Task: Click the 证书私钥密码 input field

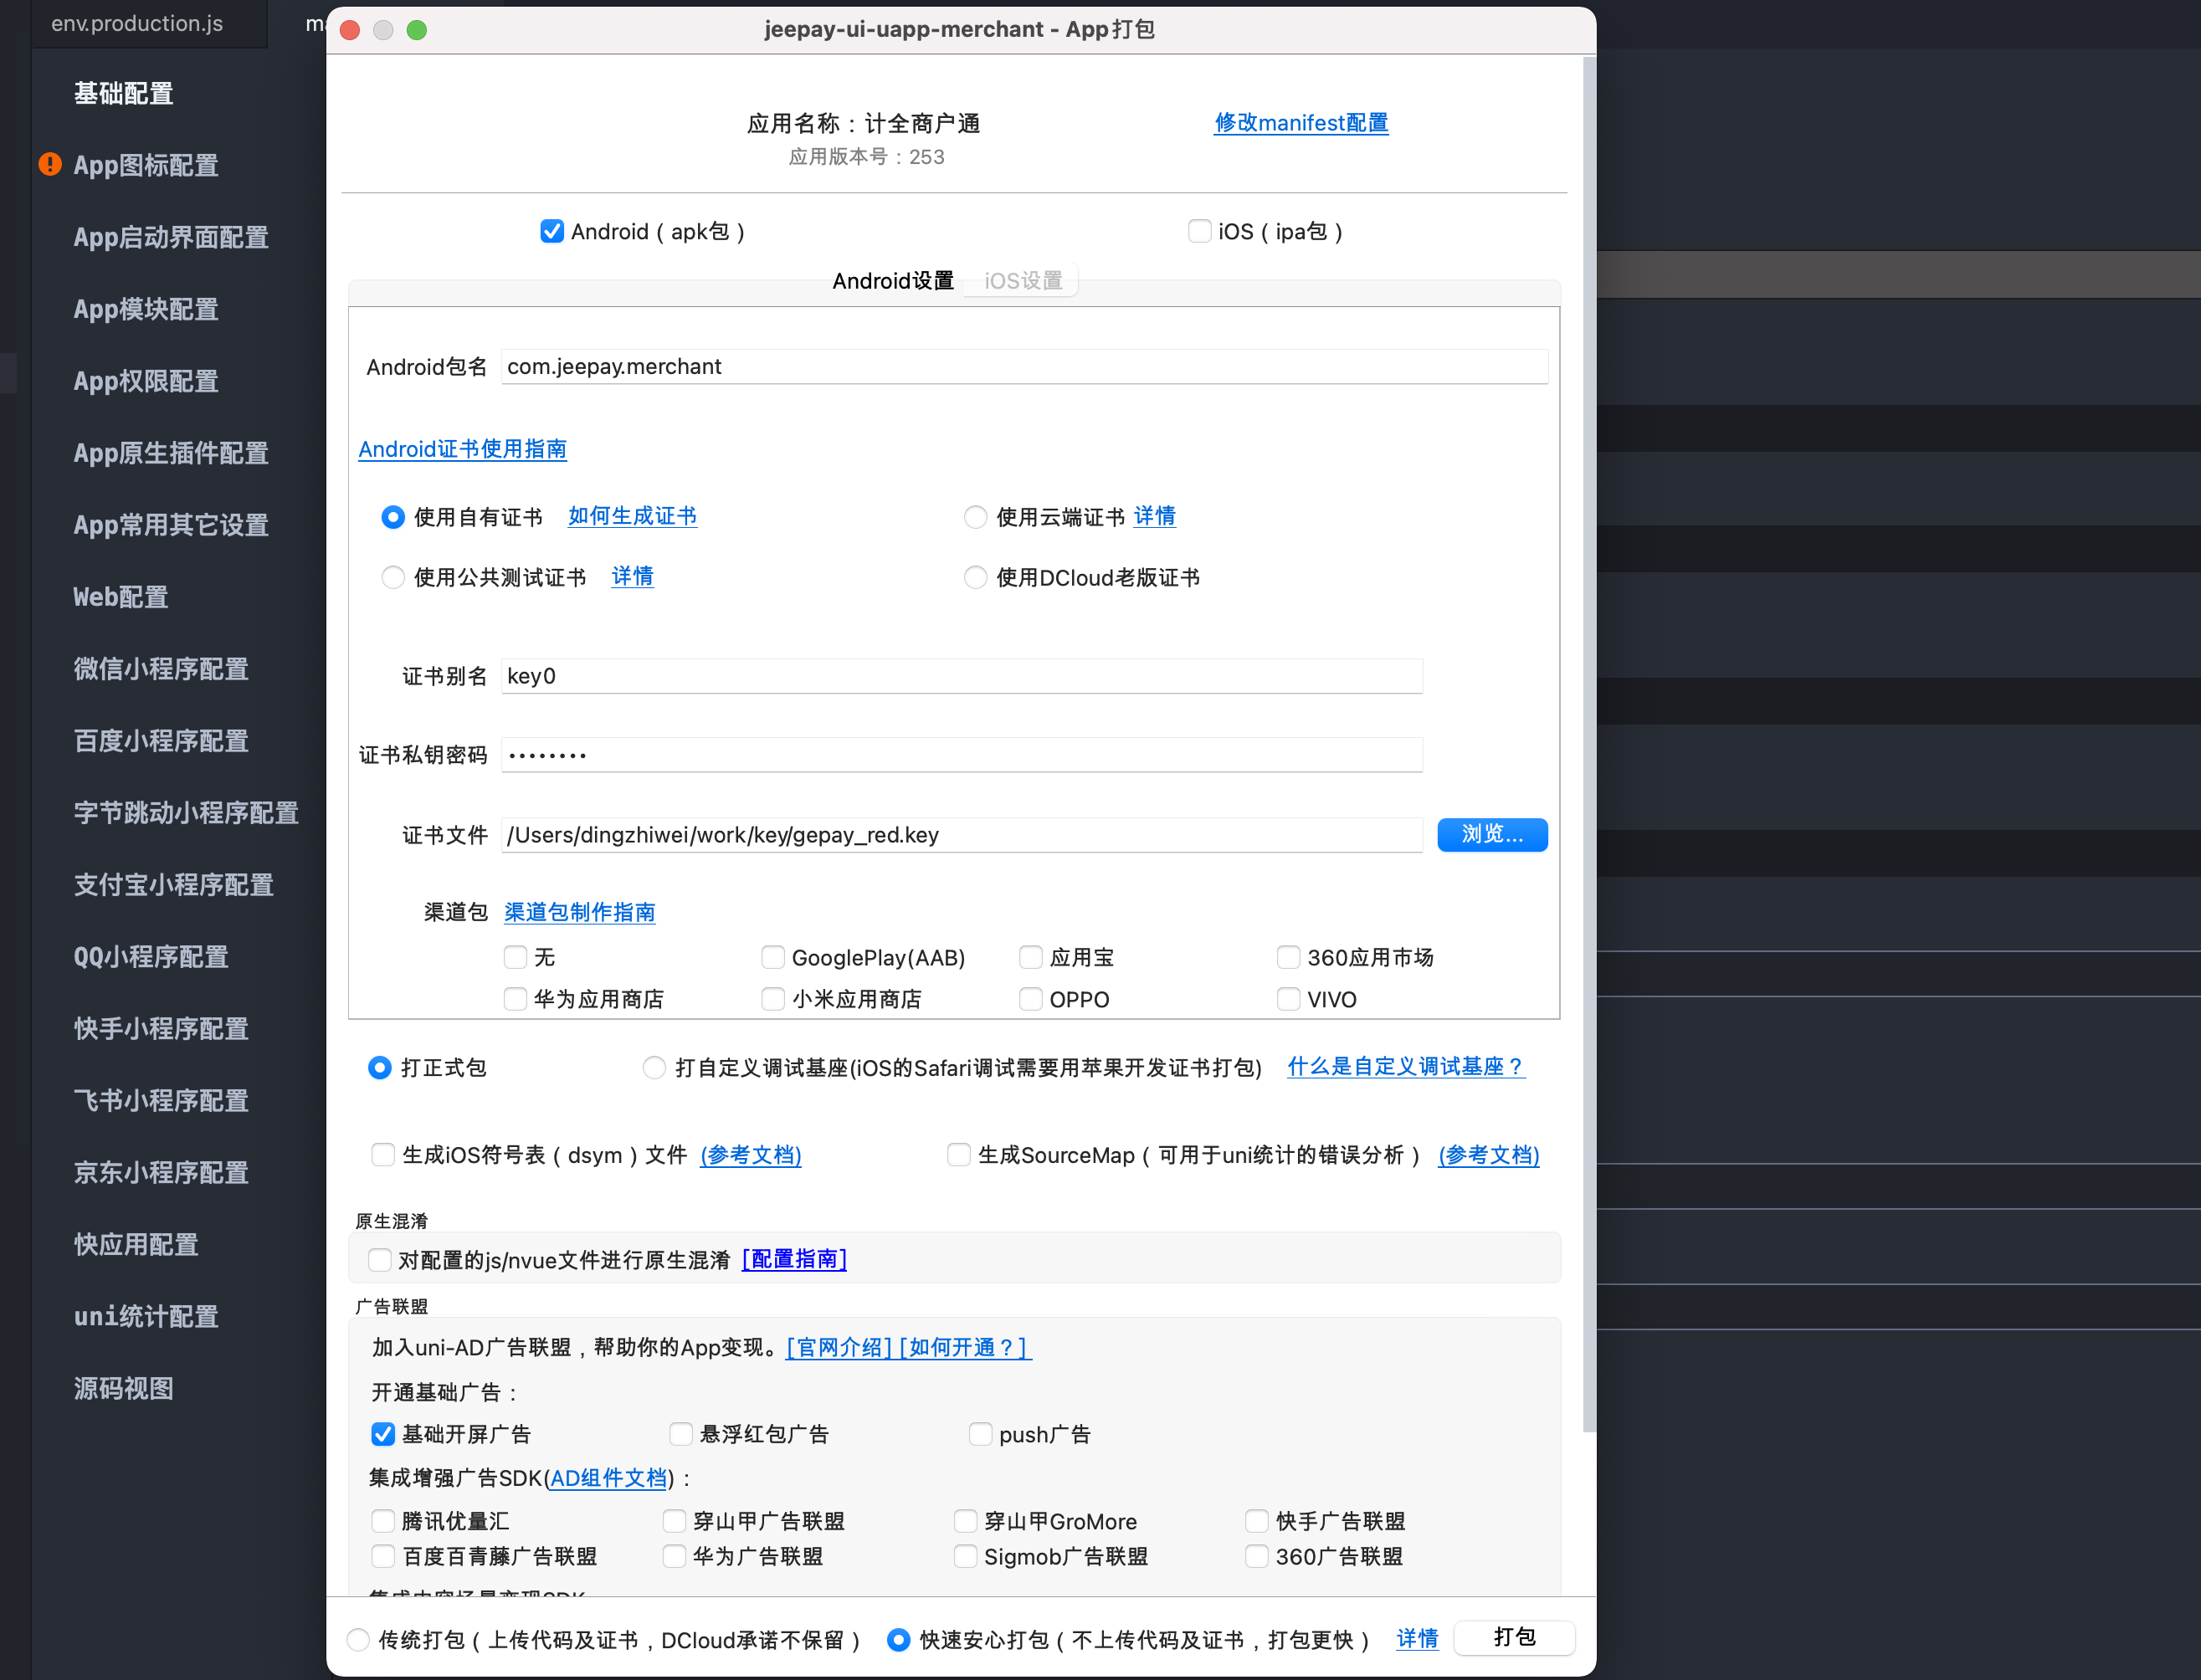Action: coord(961,755)
